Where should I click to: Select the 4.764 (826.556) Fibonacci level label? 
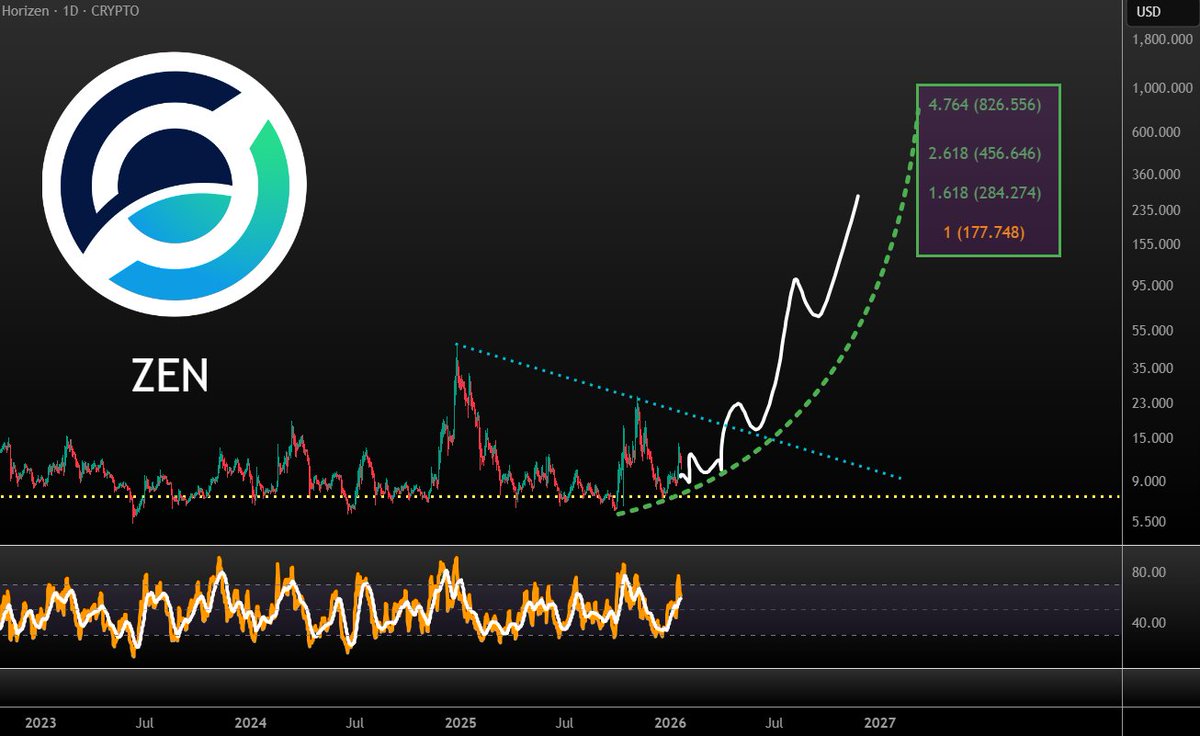985,104
